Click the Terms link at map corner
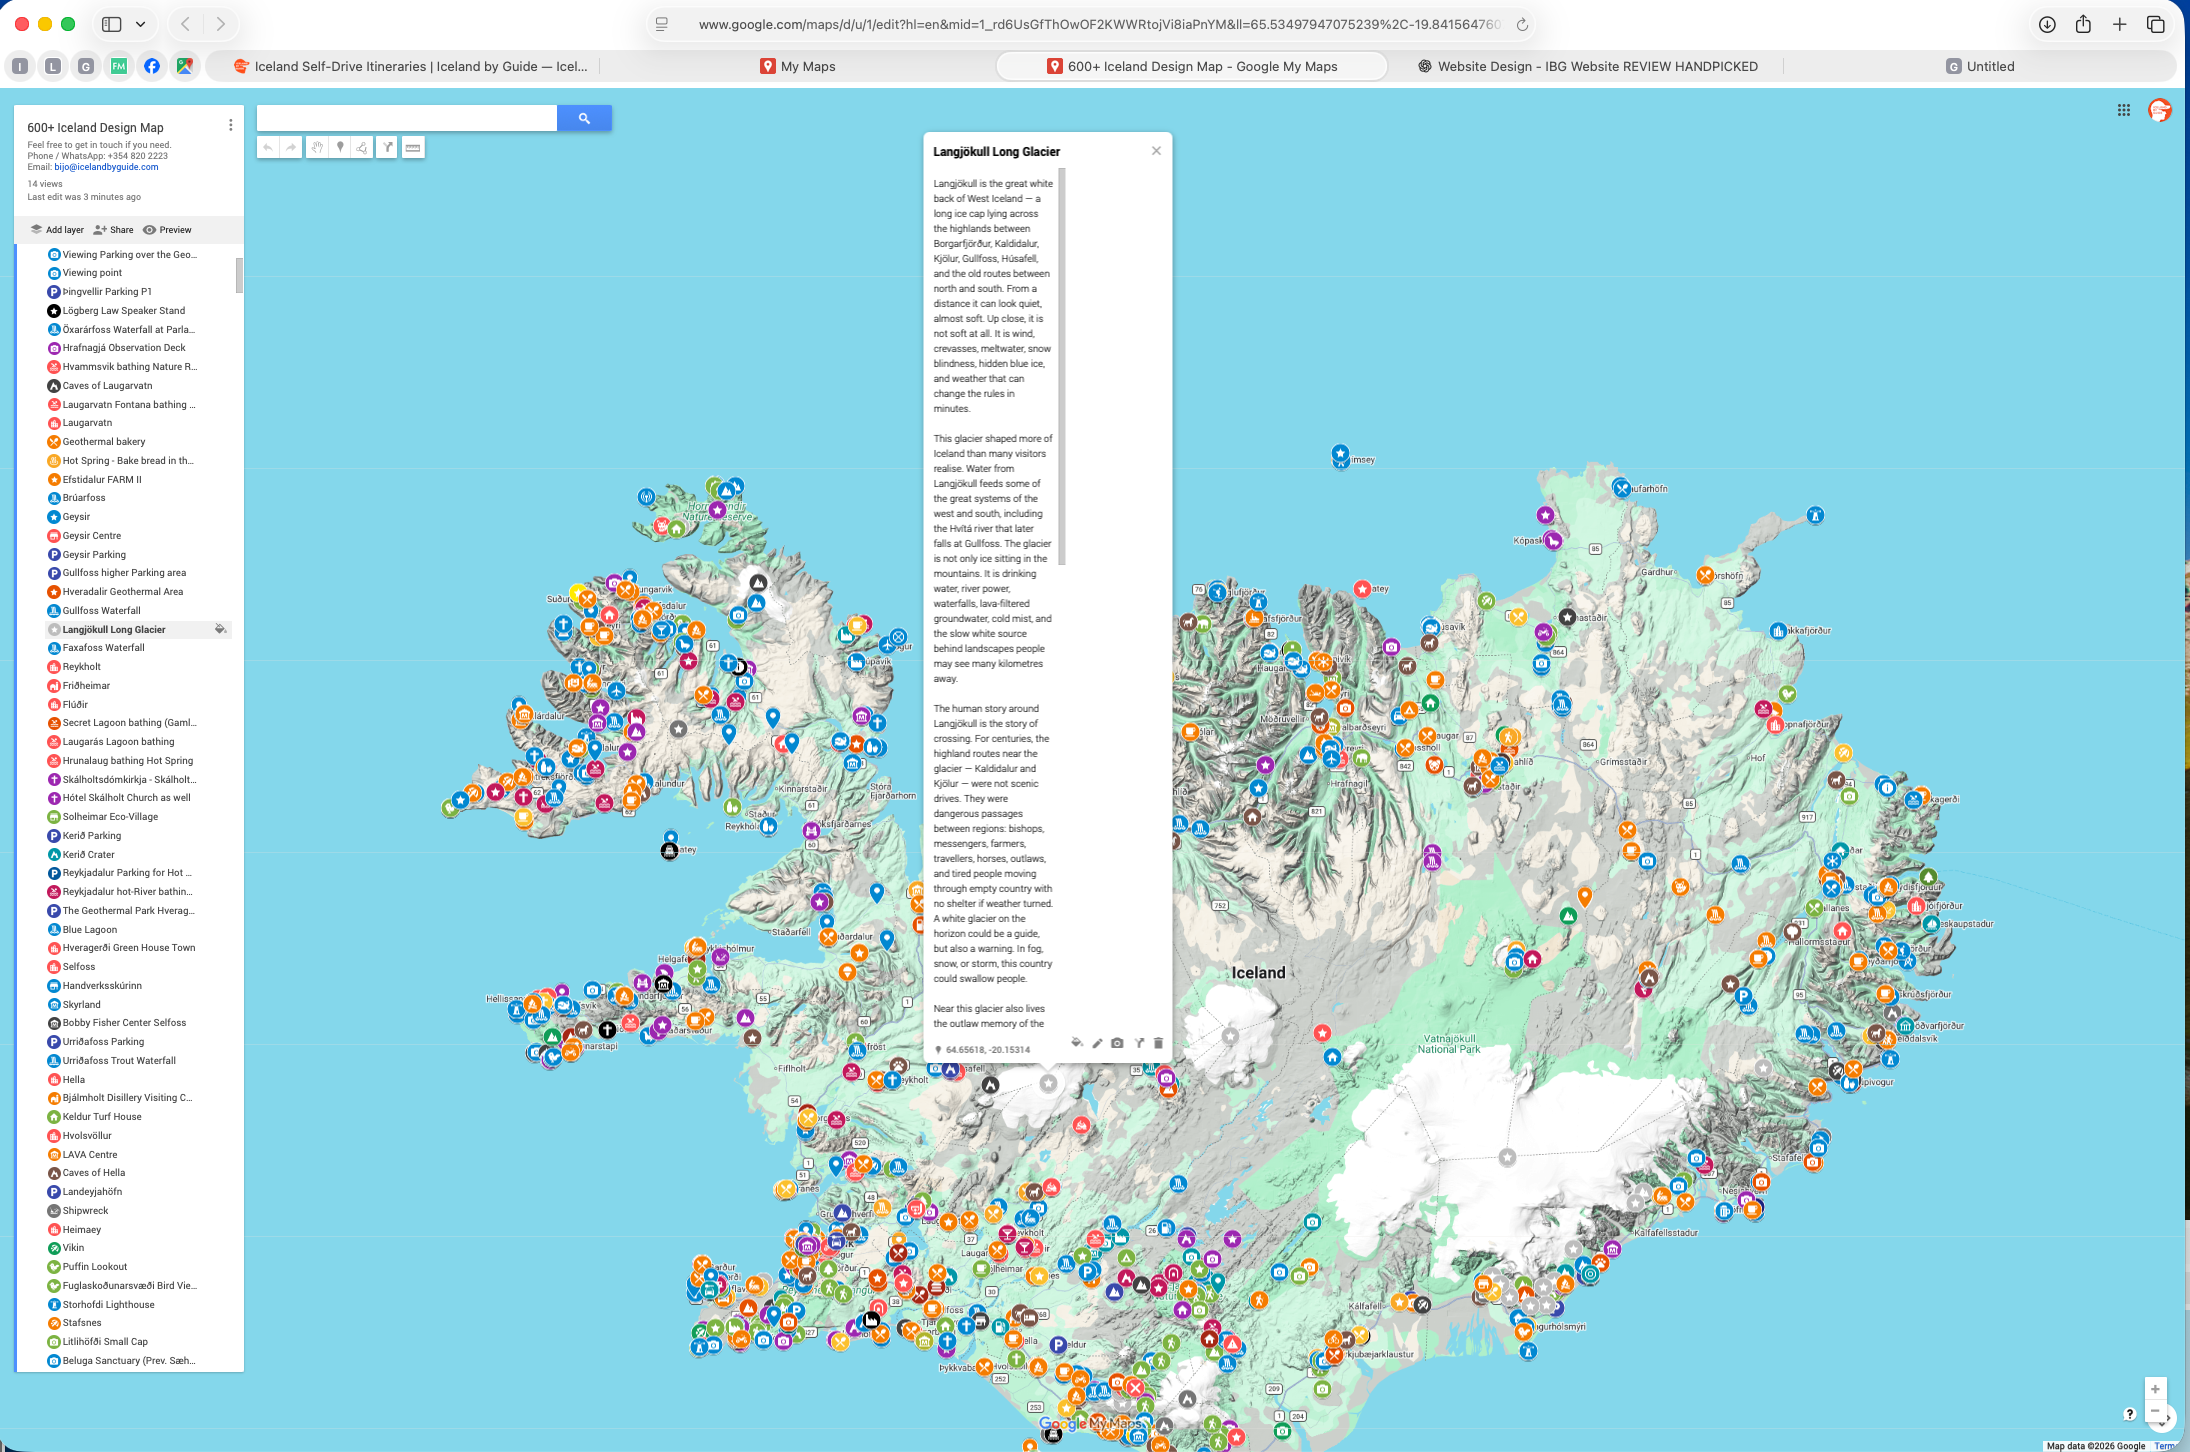The height and width of the screenshot is (1452, 2190). click(2164, 1446)
